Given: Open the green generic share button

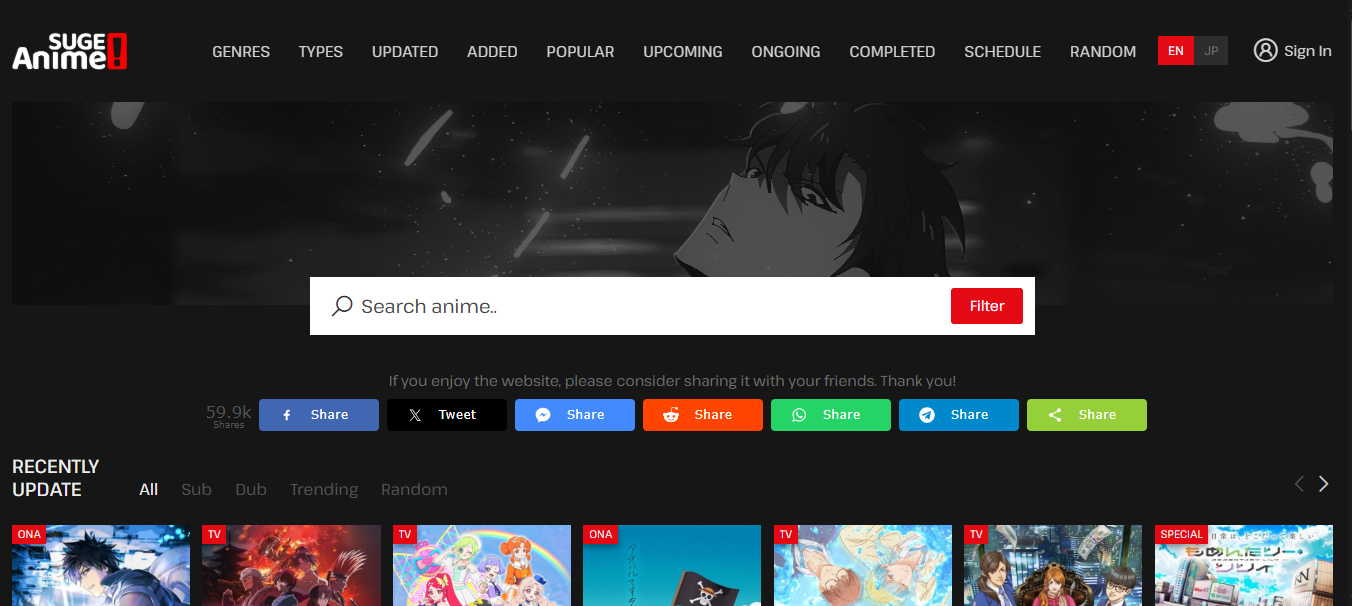Looking at the screenshot, I should pyautogui.click(x=1086, y=415).
